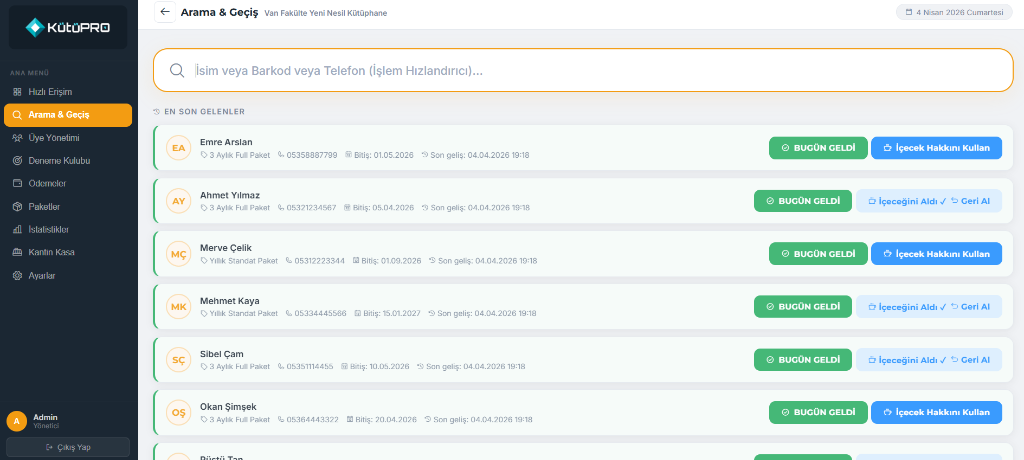Click the OŞ avatar for Okan Şimşek

178,412
